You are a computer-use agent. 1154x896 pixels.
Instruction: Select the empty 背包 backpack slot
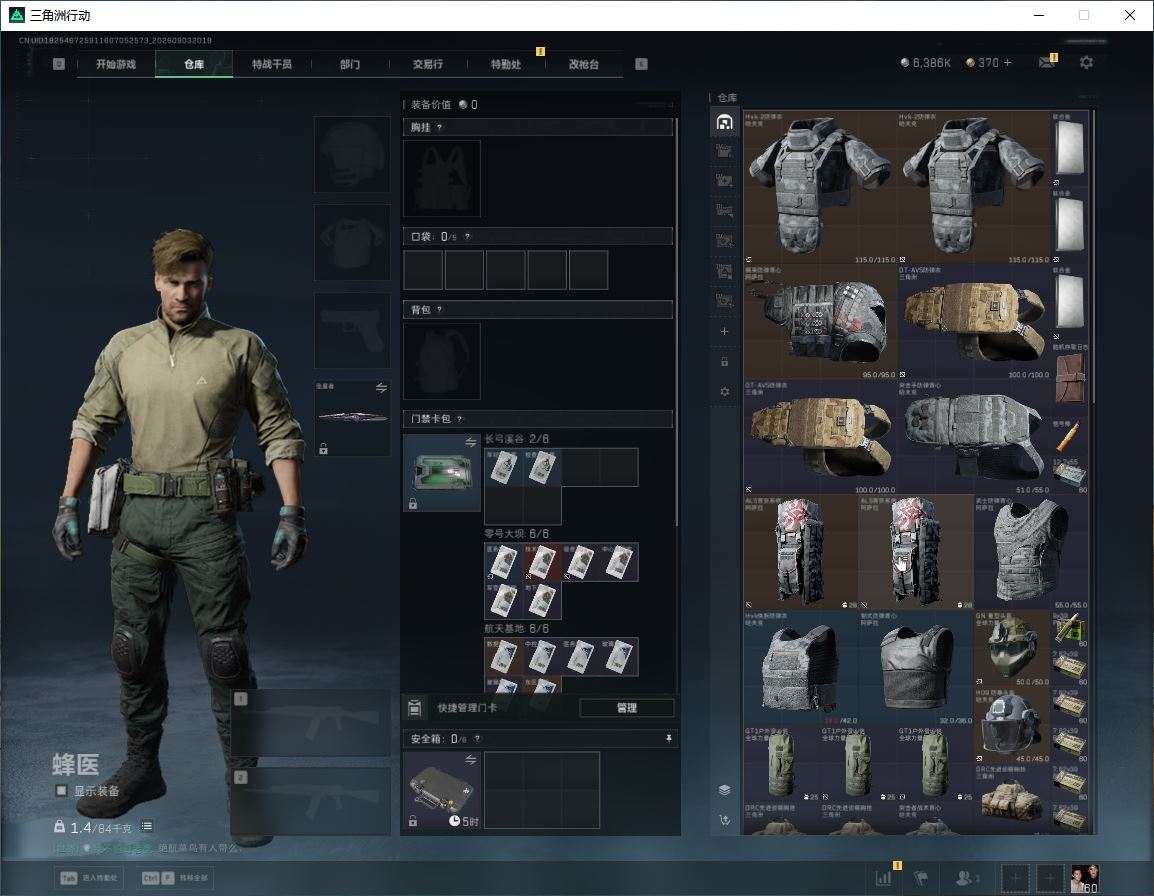(x=442, y=361)
